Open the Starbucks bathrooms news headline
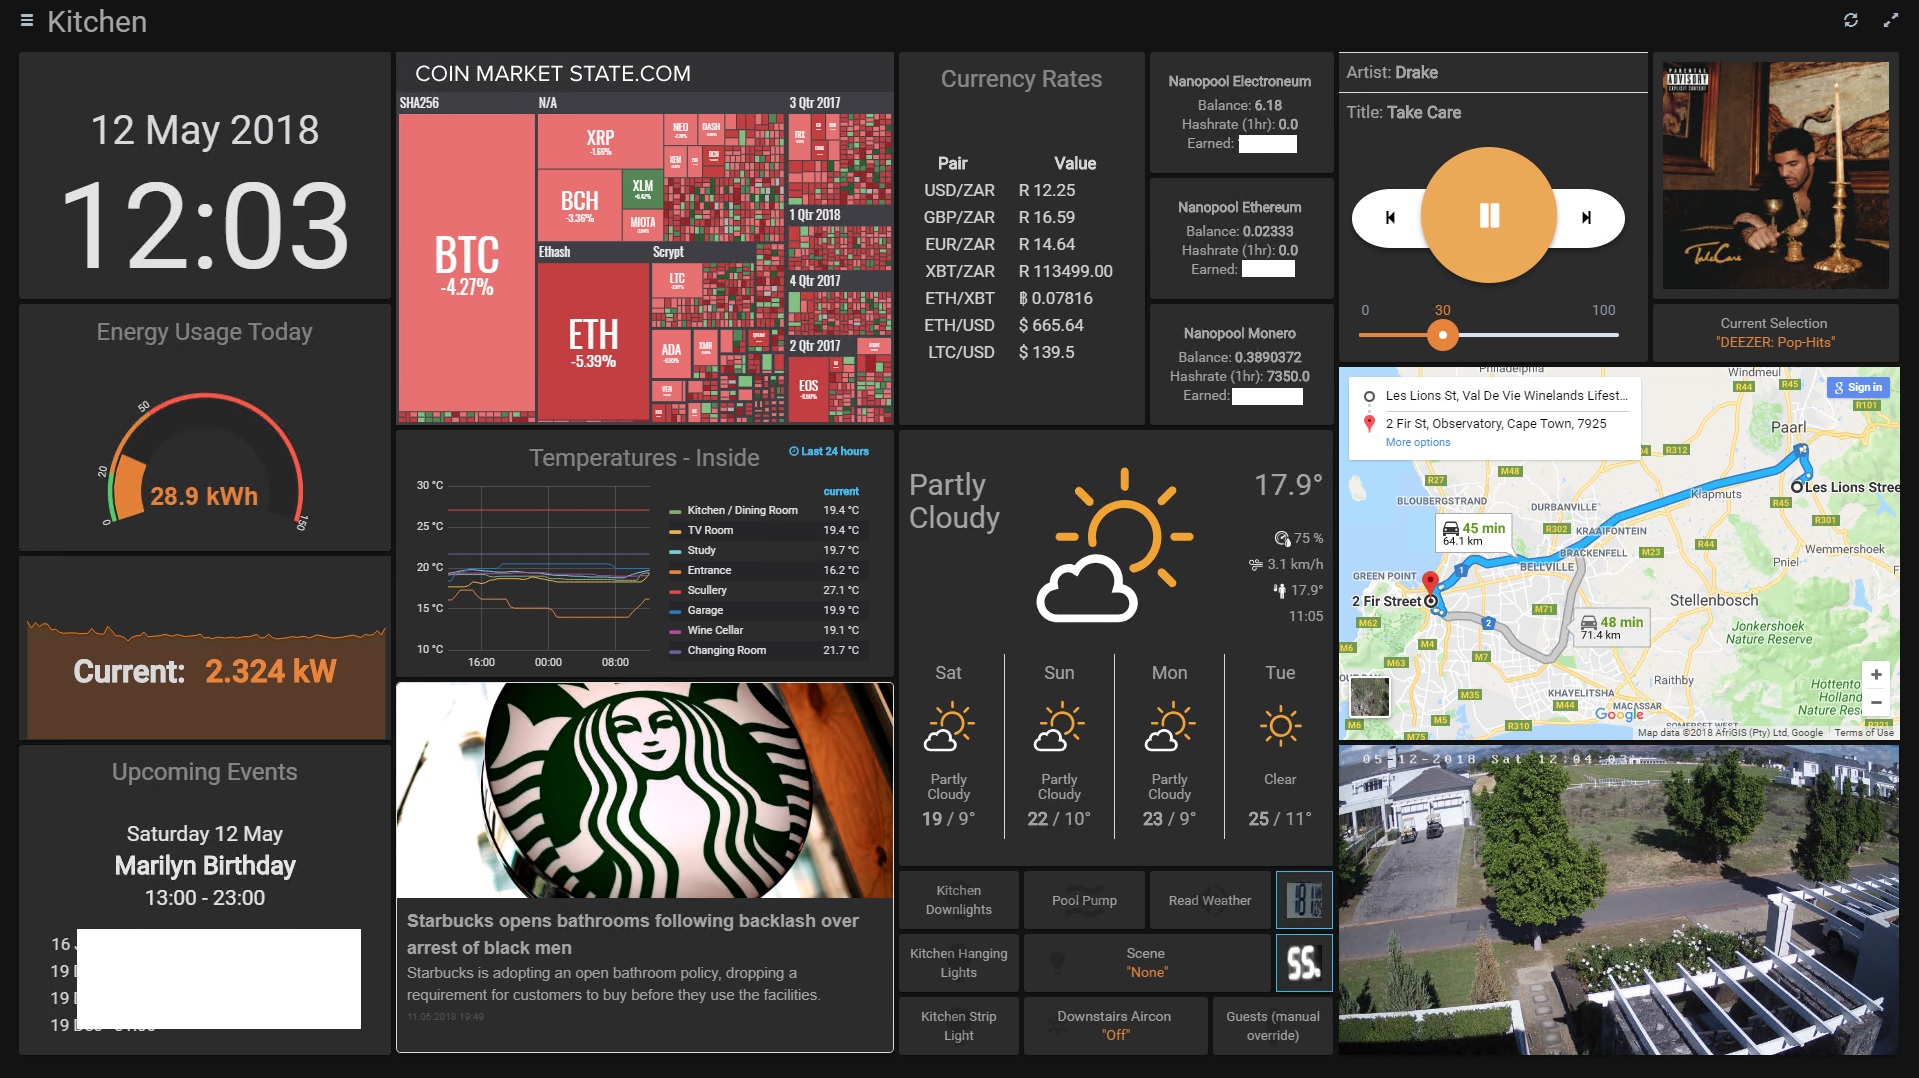This screenshot has width=1919, height=1078. [633, 934]
